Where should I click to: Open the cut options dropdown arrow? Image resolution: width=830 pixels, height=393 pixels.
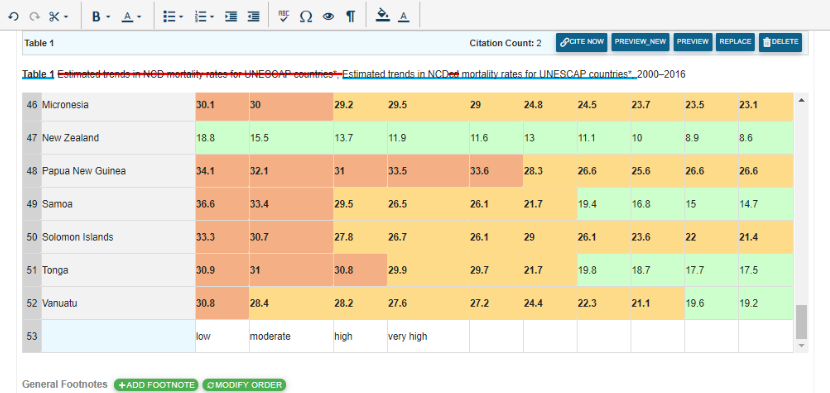(66, 17)
